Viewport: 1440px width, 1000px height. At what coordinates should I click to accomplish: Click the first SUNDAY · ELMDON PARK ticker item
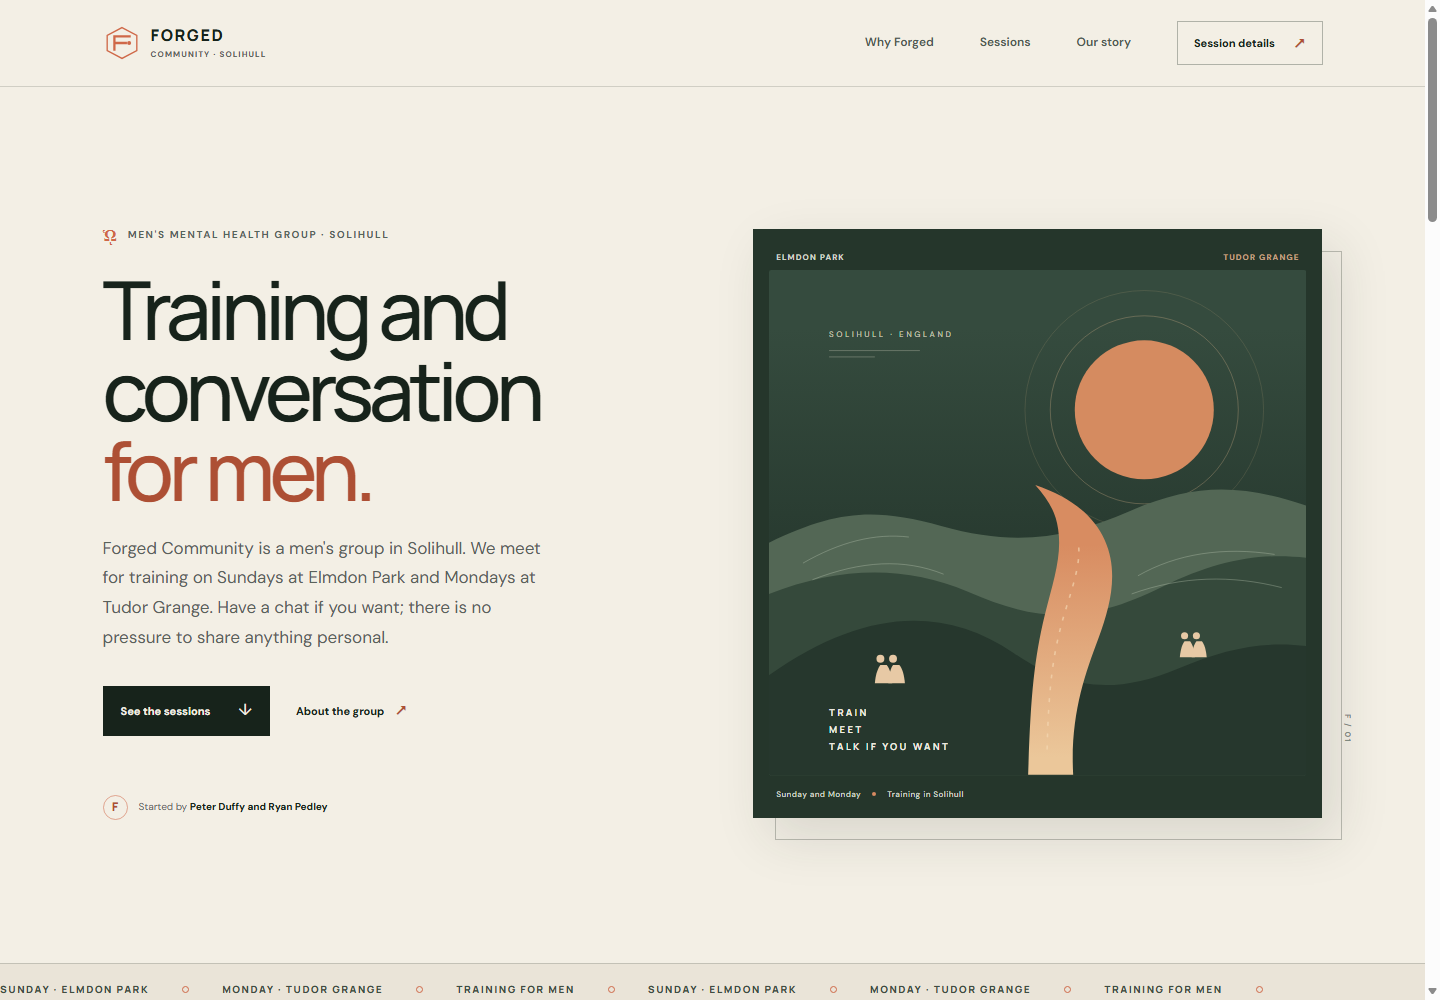[74, 989]
